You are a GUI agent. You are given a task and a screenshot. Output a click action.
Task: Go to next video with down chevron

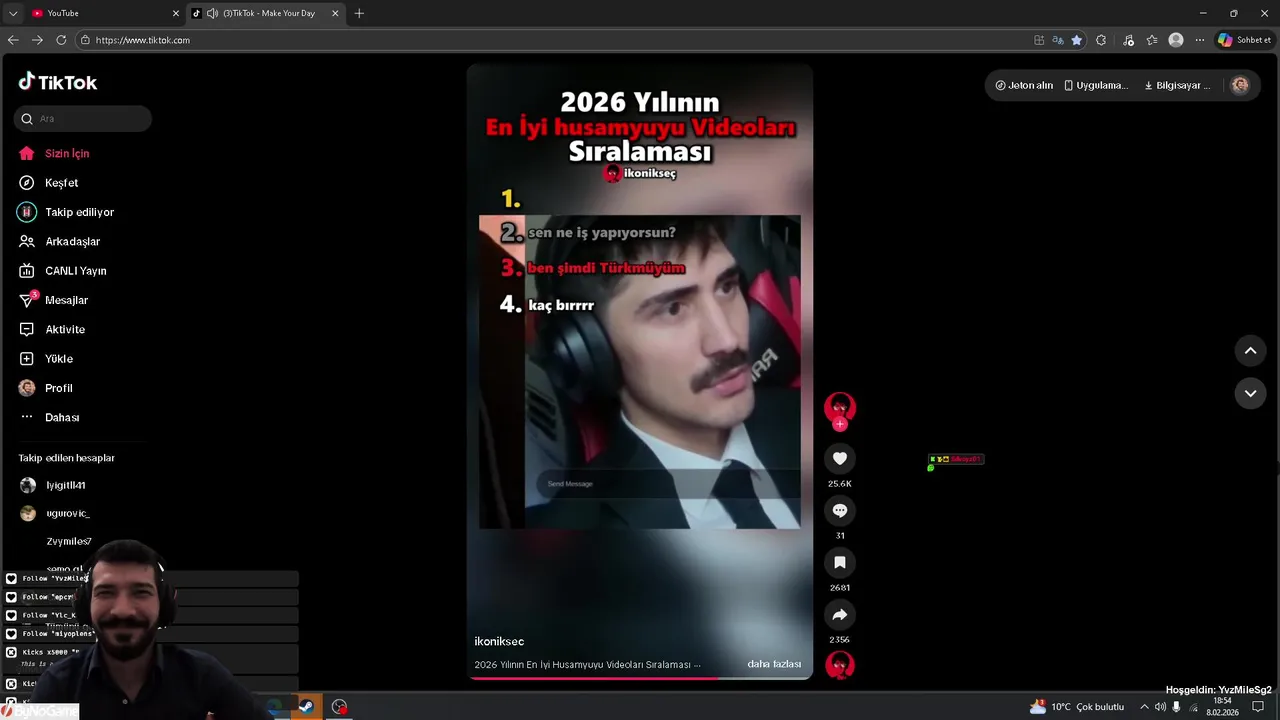(1250, 393)
